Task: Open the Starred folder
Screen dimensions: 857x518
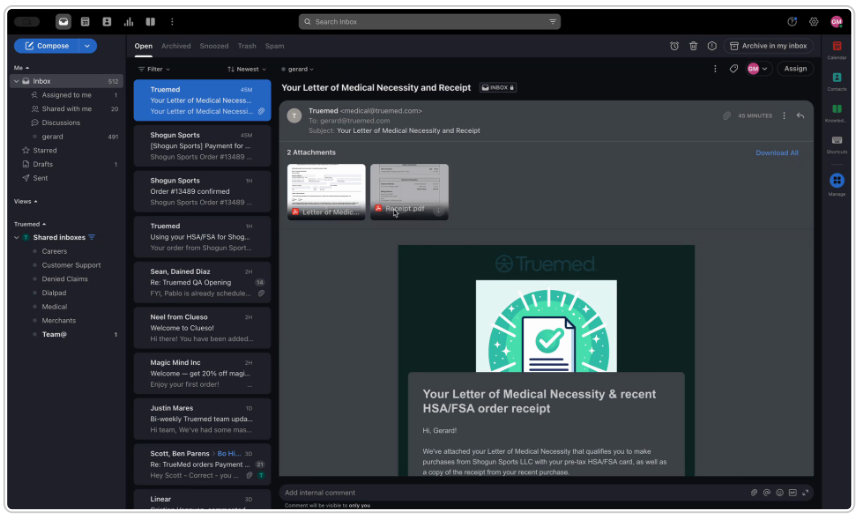Action: pos(45,150)
